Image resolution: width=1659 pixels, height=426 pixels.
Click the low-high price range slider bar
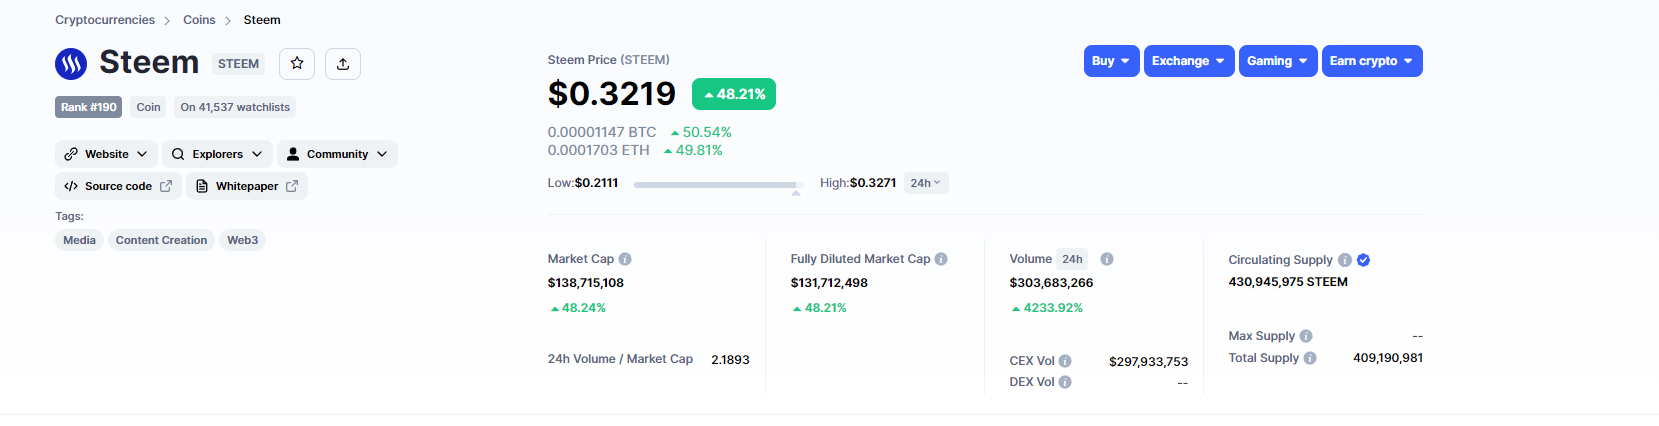(717, 184)
